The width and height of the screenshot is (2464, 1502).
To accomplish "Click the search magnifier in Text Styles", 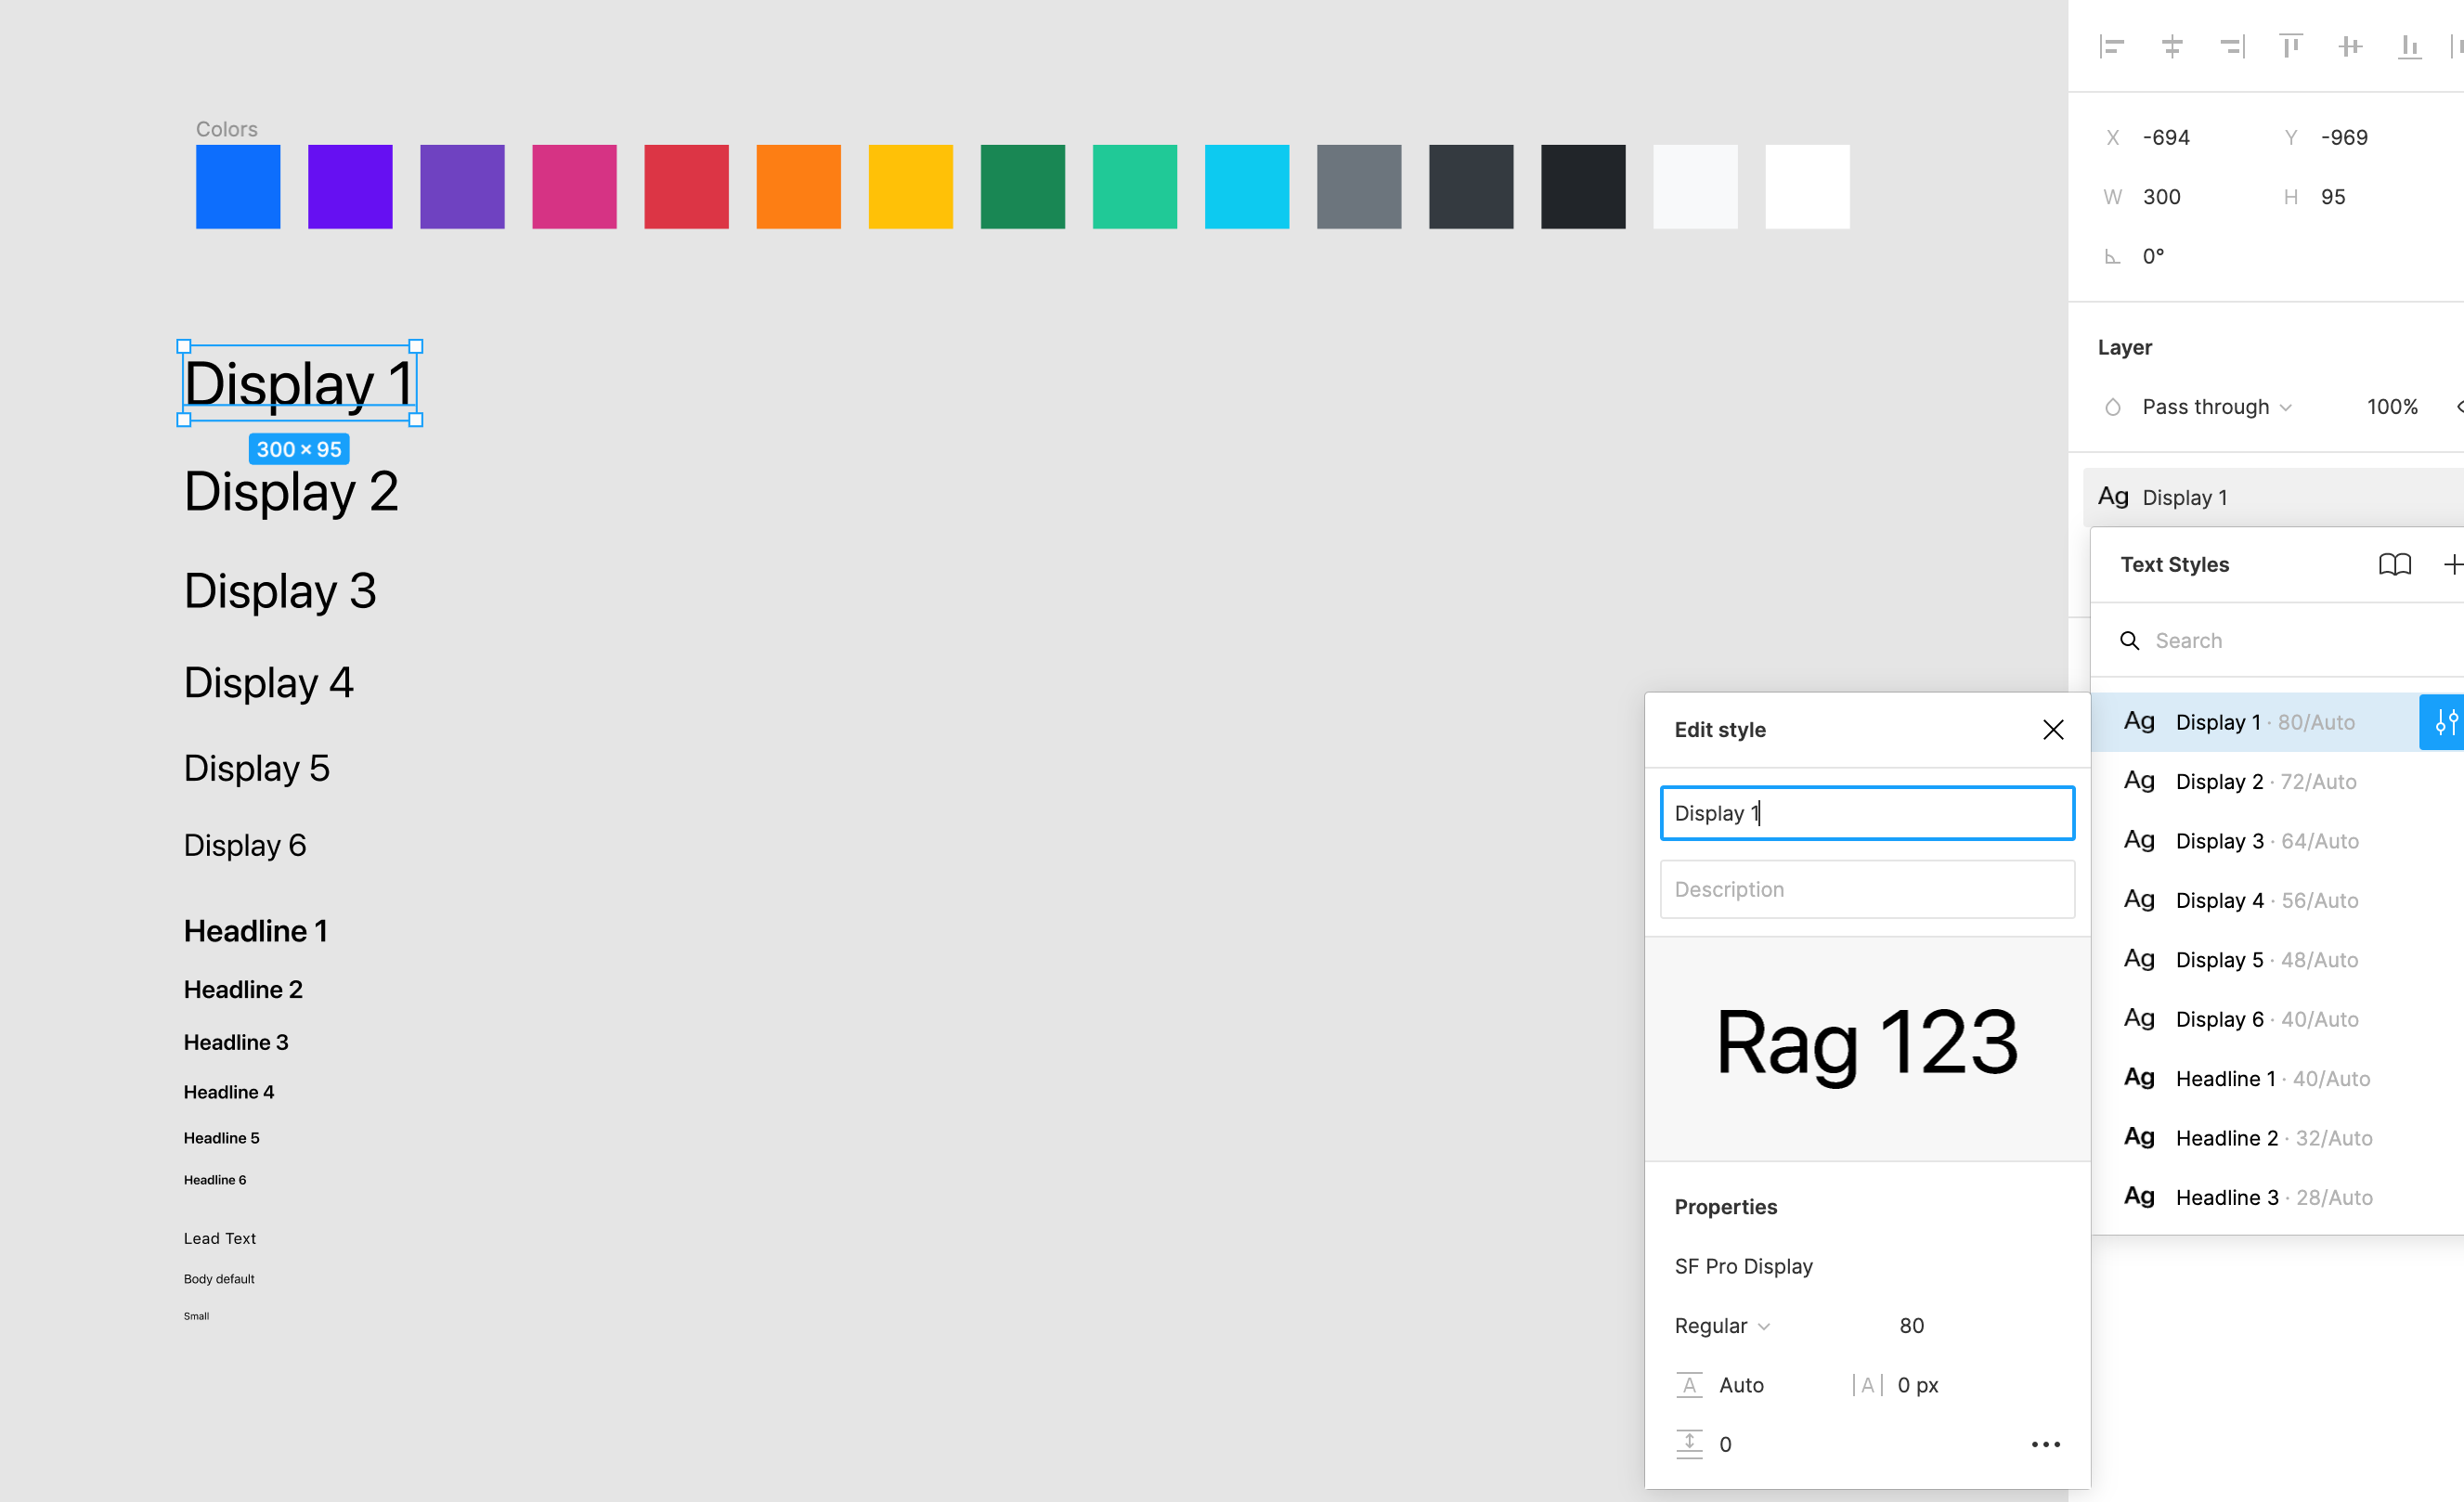I will pyautogui.click(x=2129, y=641).
